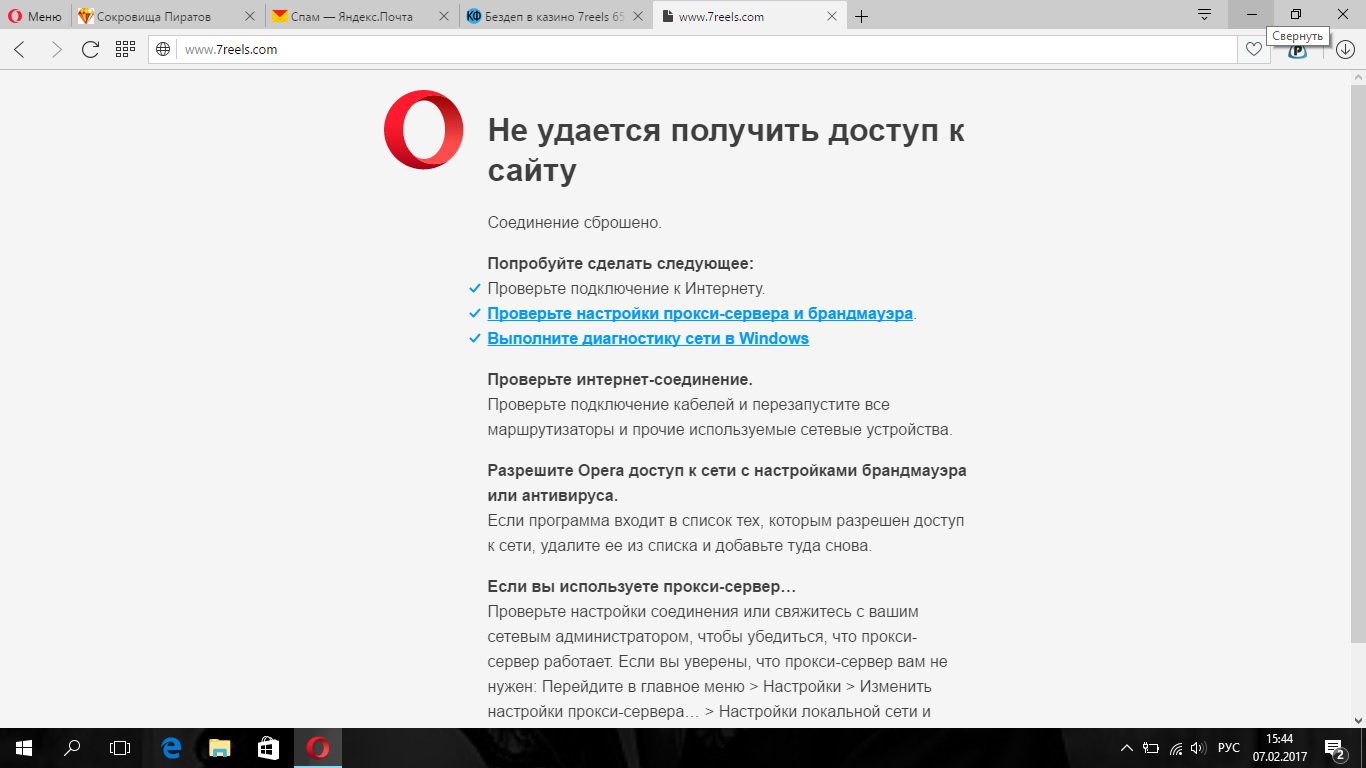Click the address bar with www.7reels.com
Image resolution: width=1366 pixels, height=768 pixels.
coord(692,49)
